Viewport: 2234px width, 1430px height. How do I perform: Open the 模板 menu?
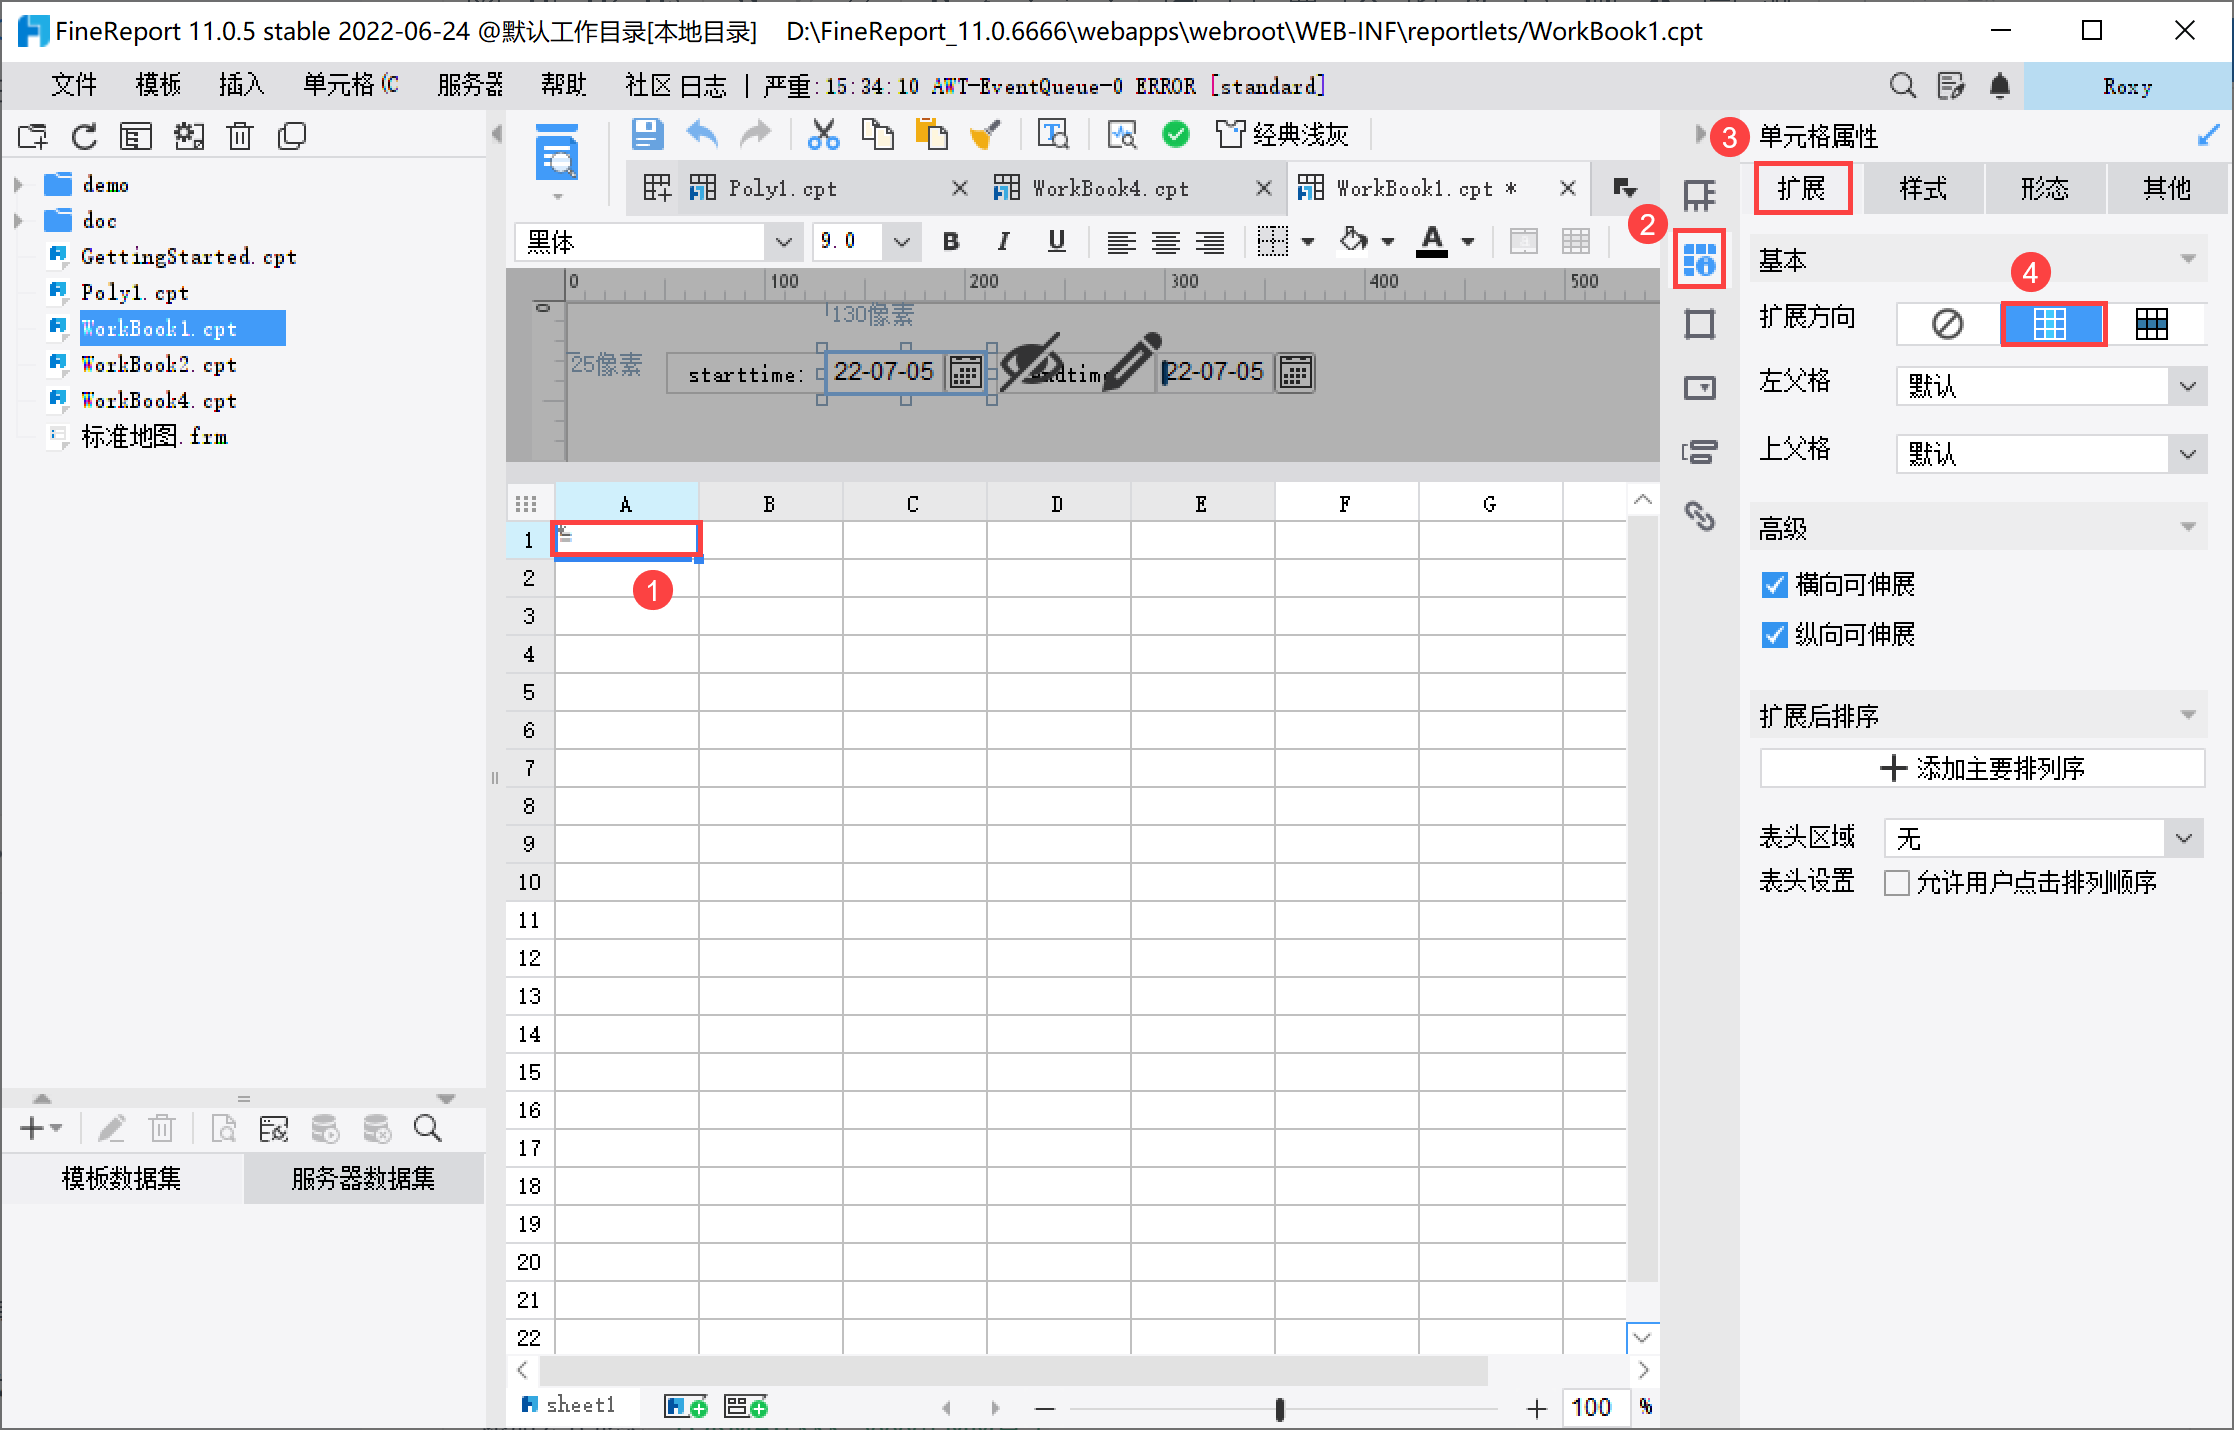coord(158,86)
